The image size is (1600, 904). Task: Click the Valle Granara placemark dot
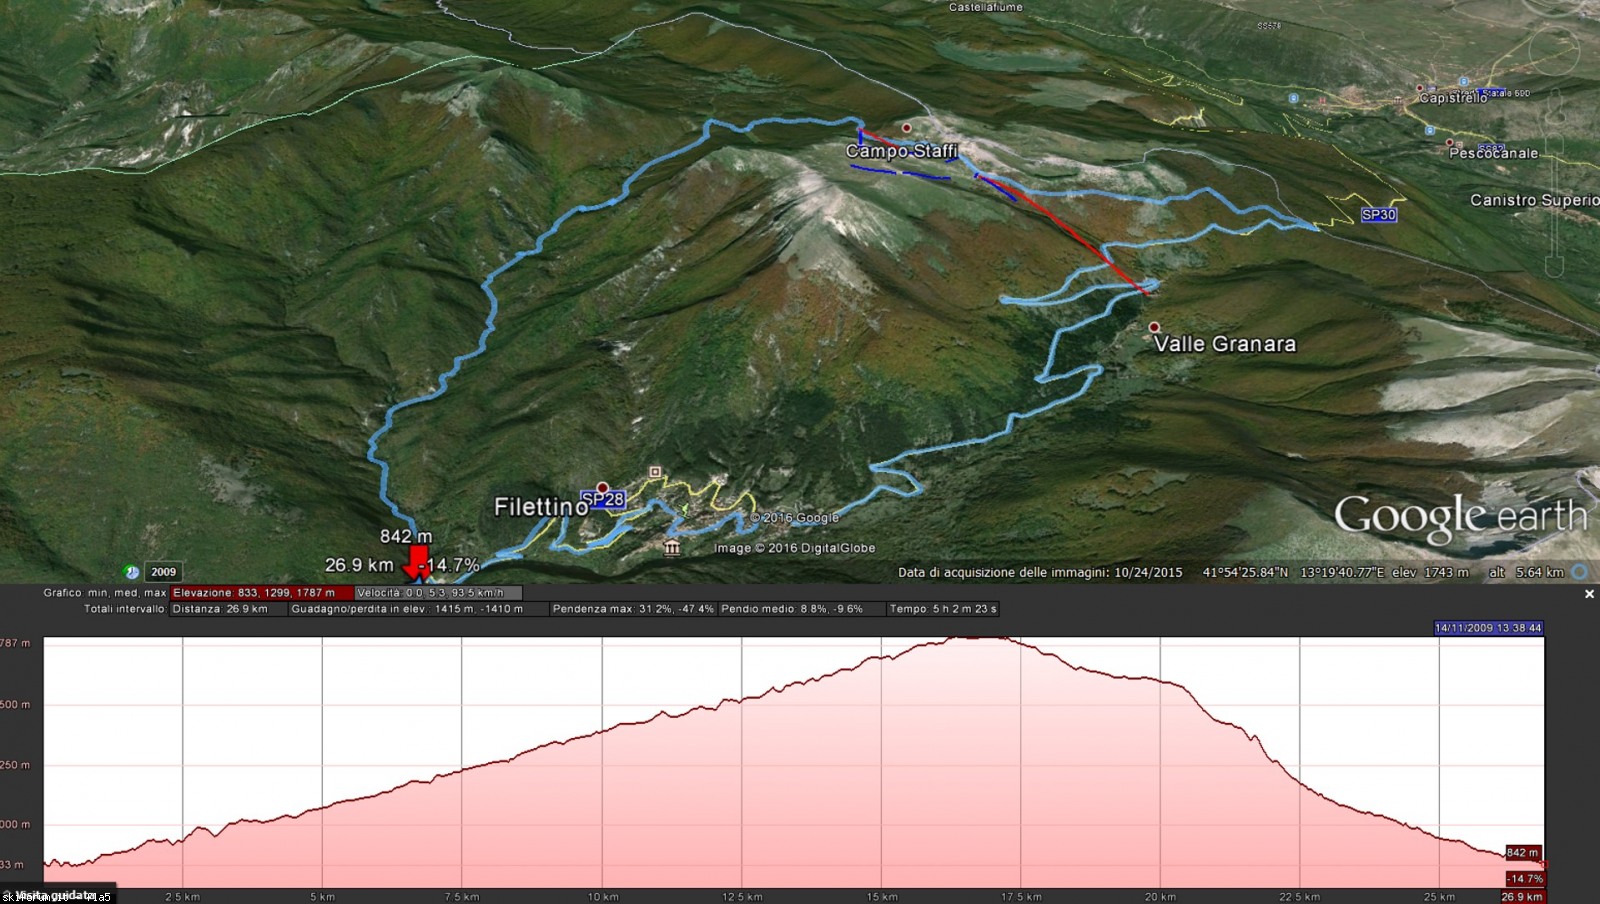pos(1154,327)
